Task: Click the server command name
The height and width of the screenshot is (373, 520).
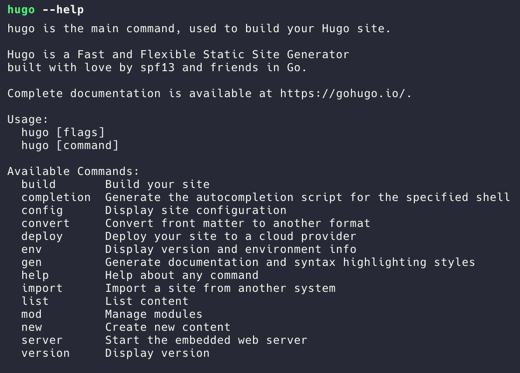Action: point(42,341)
